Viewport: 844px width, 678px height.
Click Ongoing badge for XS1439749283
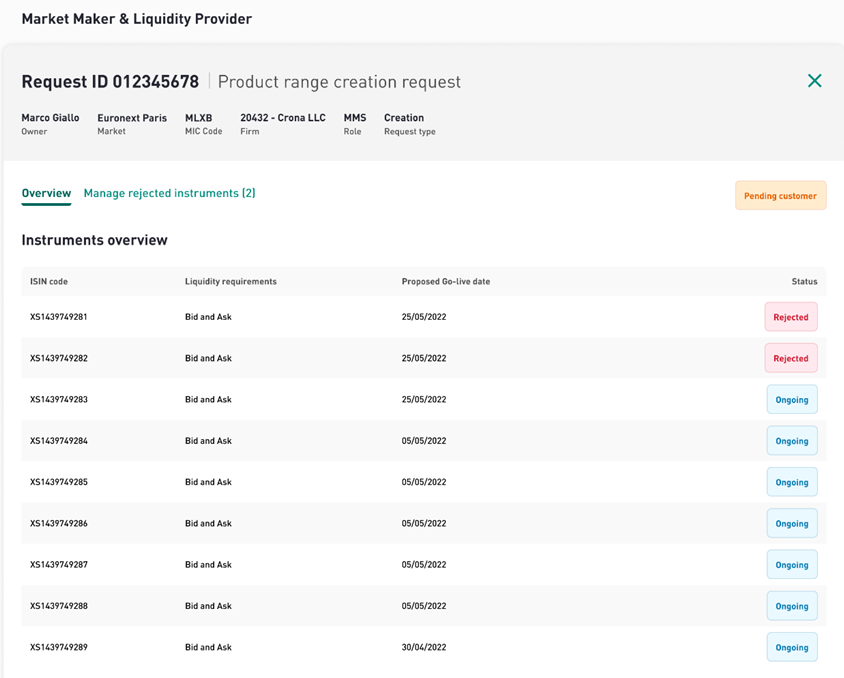(791, 400)
